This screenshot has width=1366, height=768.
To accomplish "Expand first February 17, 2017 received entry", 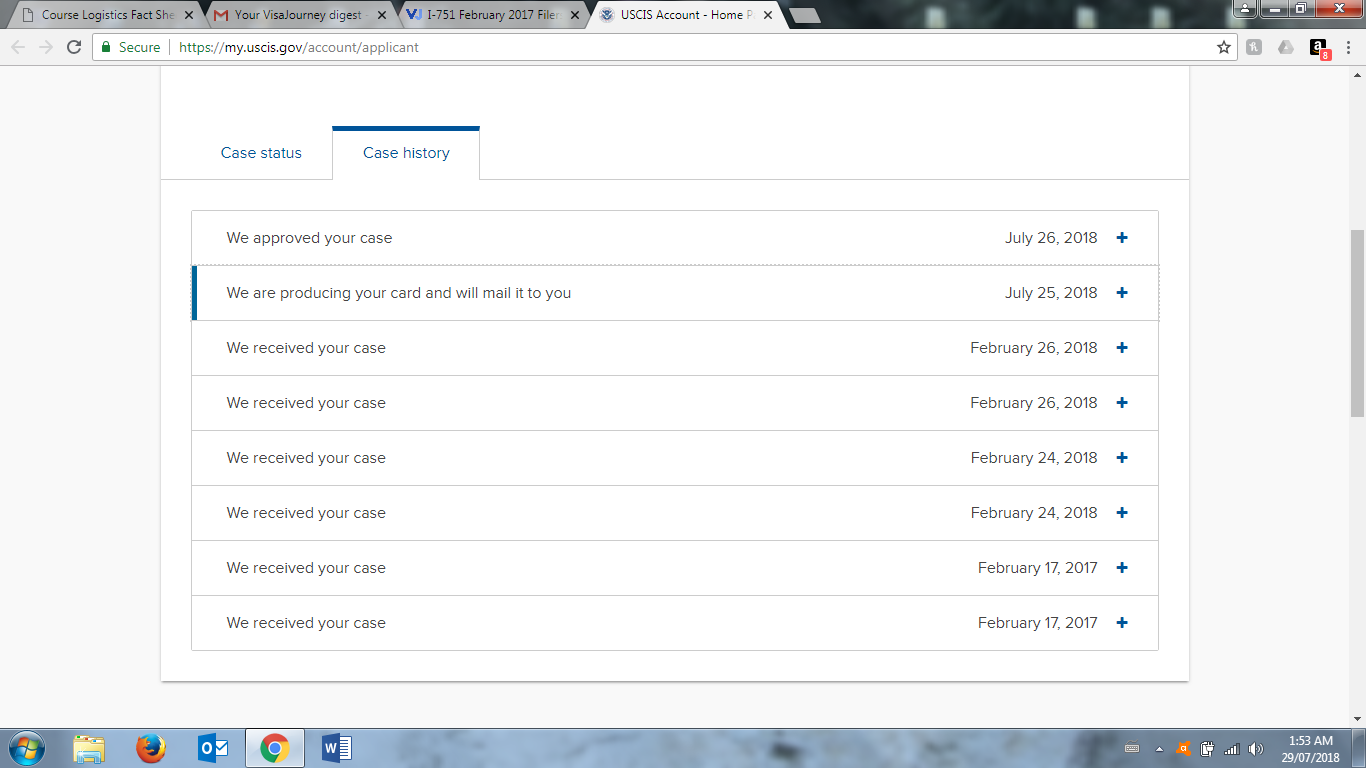I will 1122,568.
